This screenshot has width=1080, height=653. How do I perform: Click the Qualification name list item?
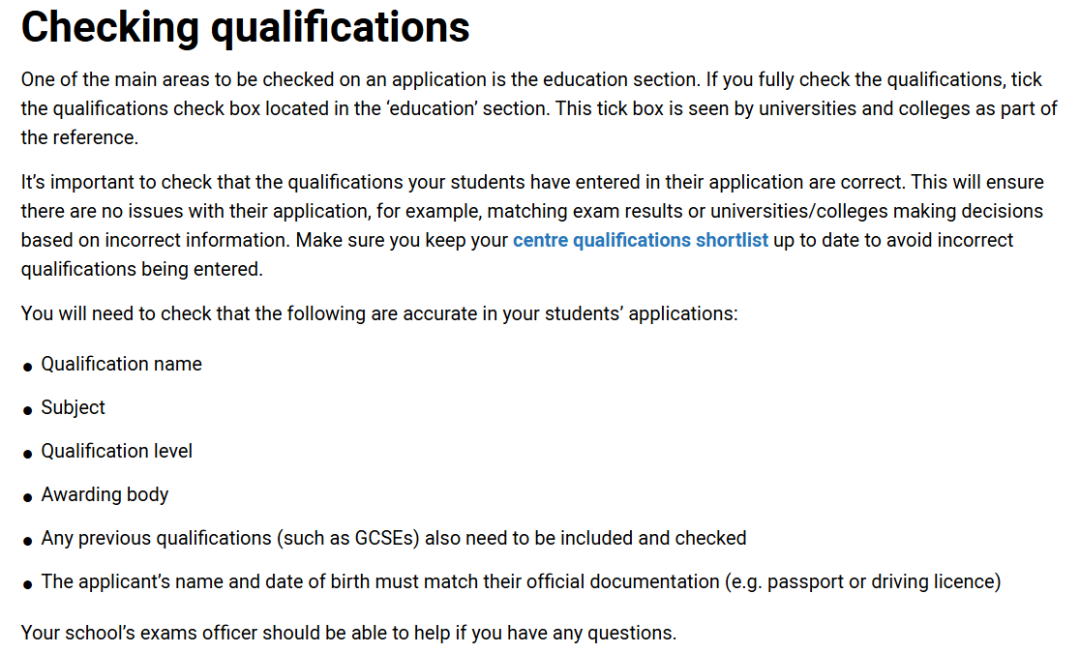point(121,364)
